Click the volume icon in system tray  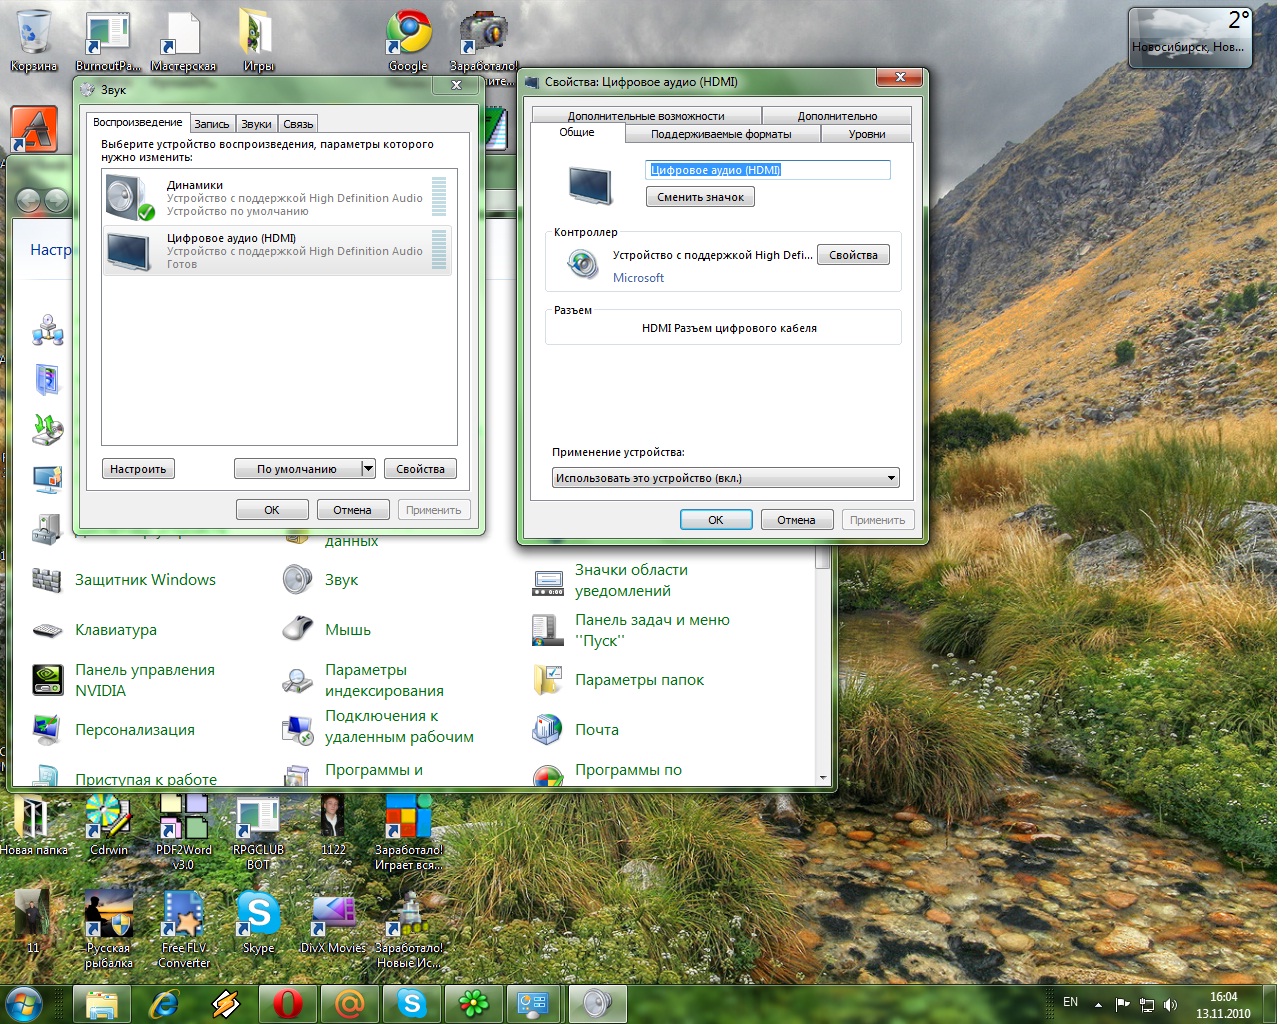(x=1170, y=1005)
